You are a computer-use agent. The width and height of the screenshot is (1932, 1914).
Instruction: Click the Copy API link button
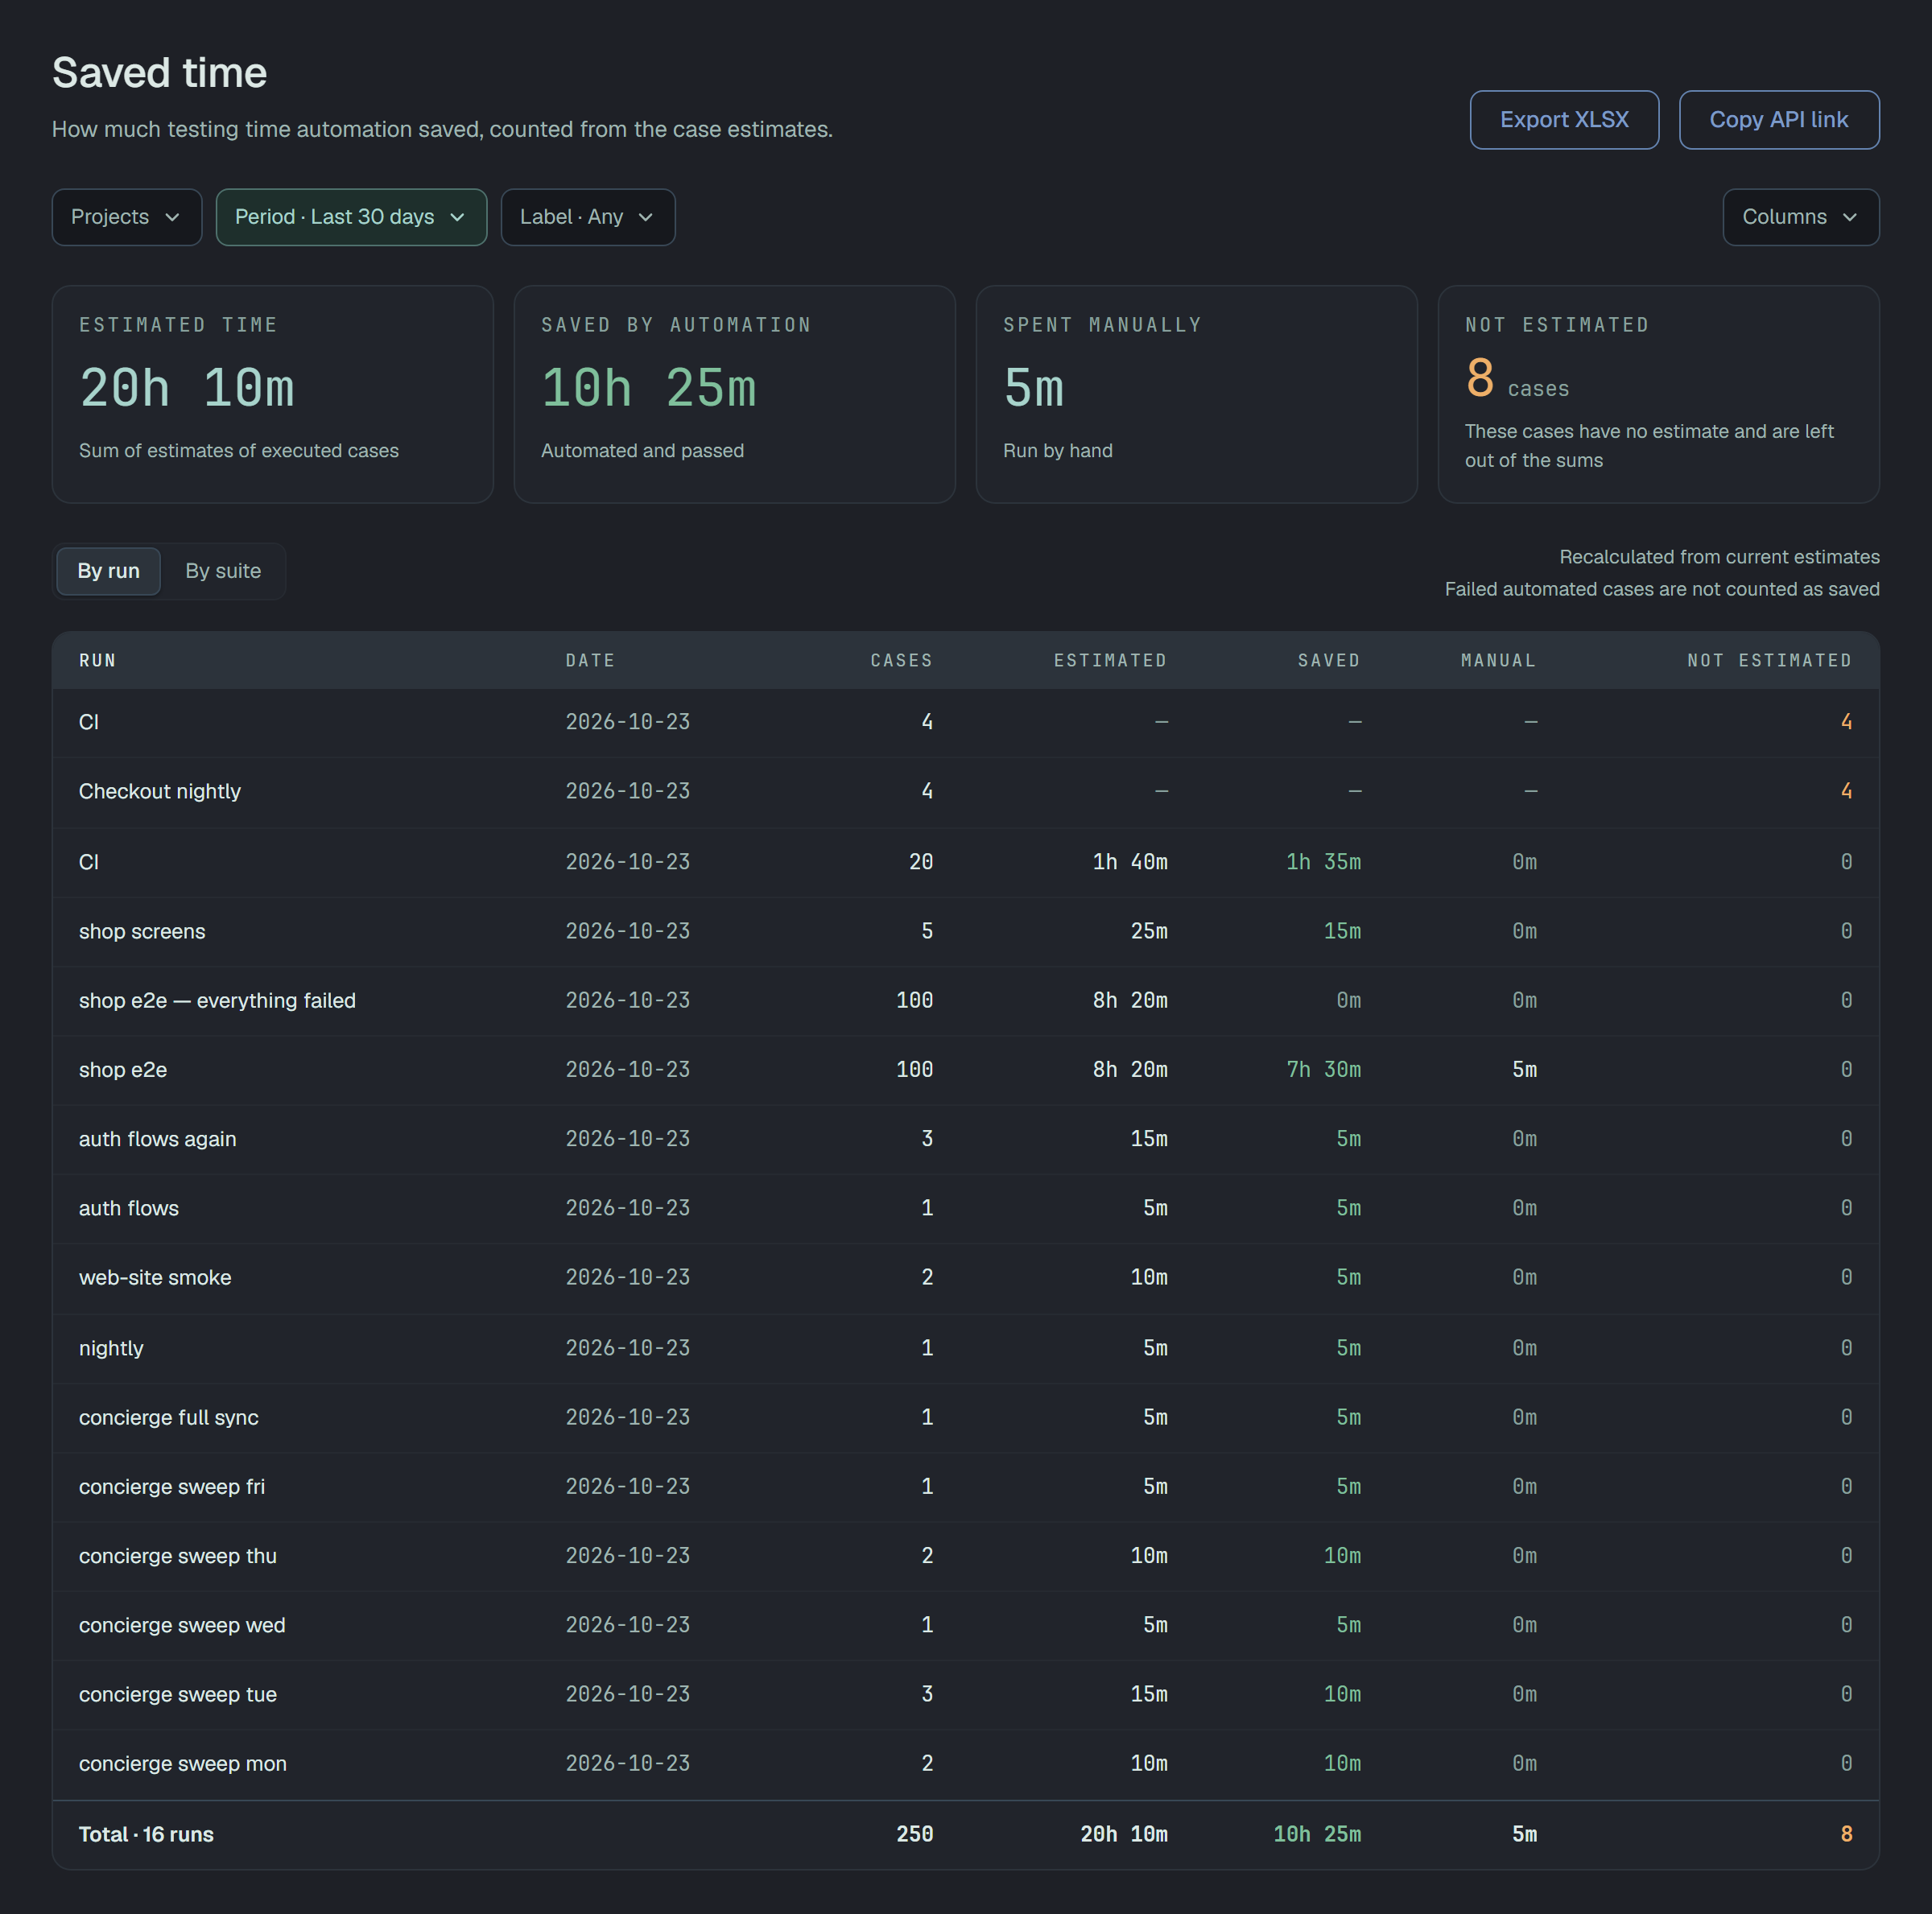pyautogui.click(x=1779, y=120)
